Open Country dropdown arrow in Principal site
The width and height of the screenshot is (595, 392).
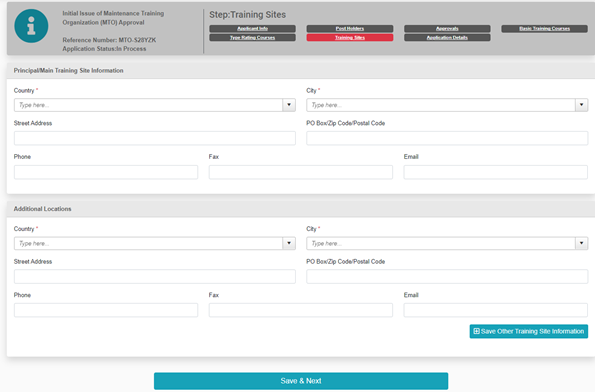[289, 105]
